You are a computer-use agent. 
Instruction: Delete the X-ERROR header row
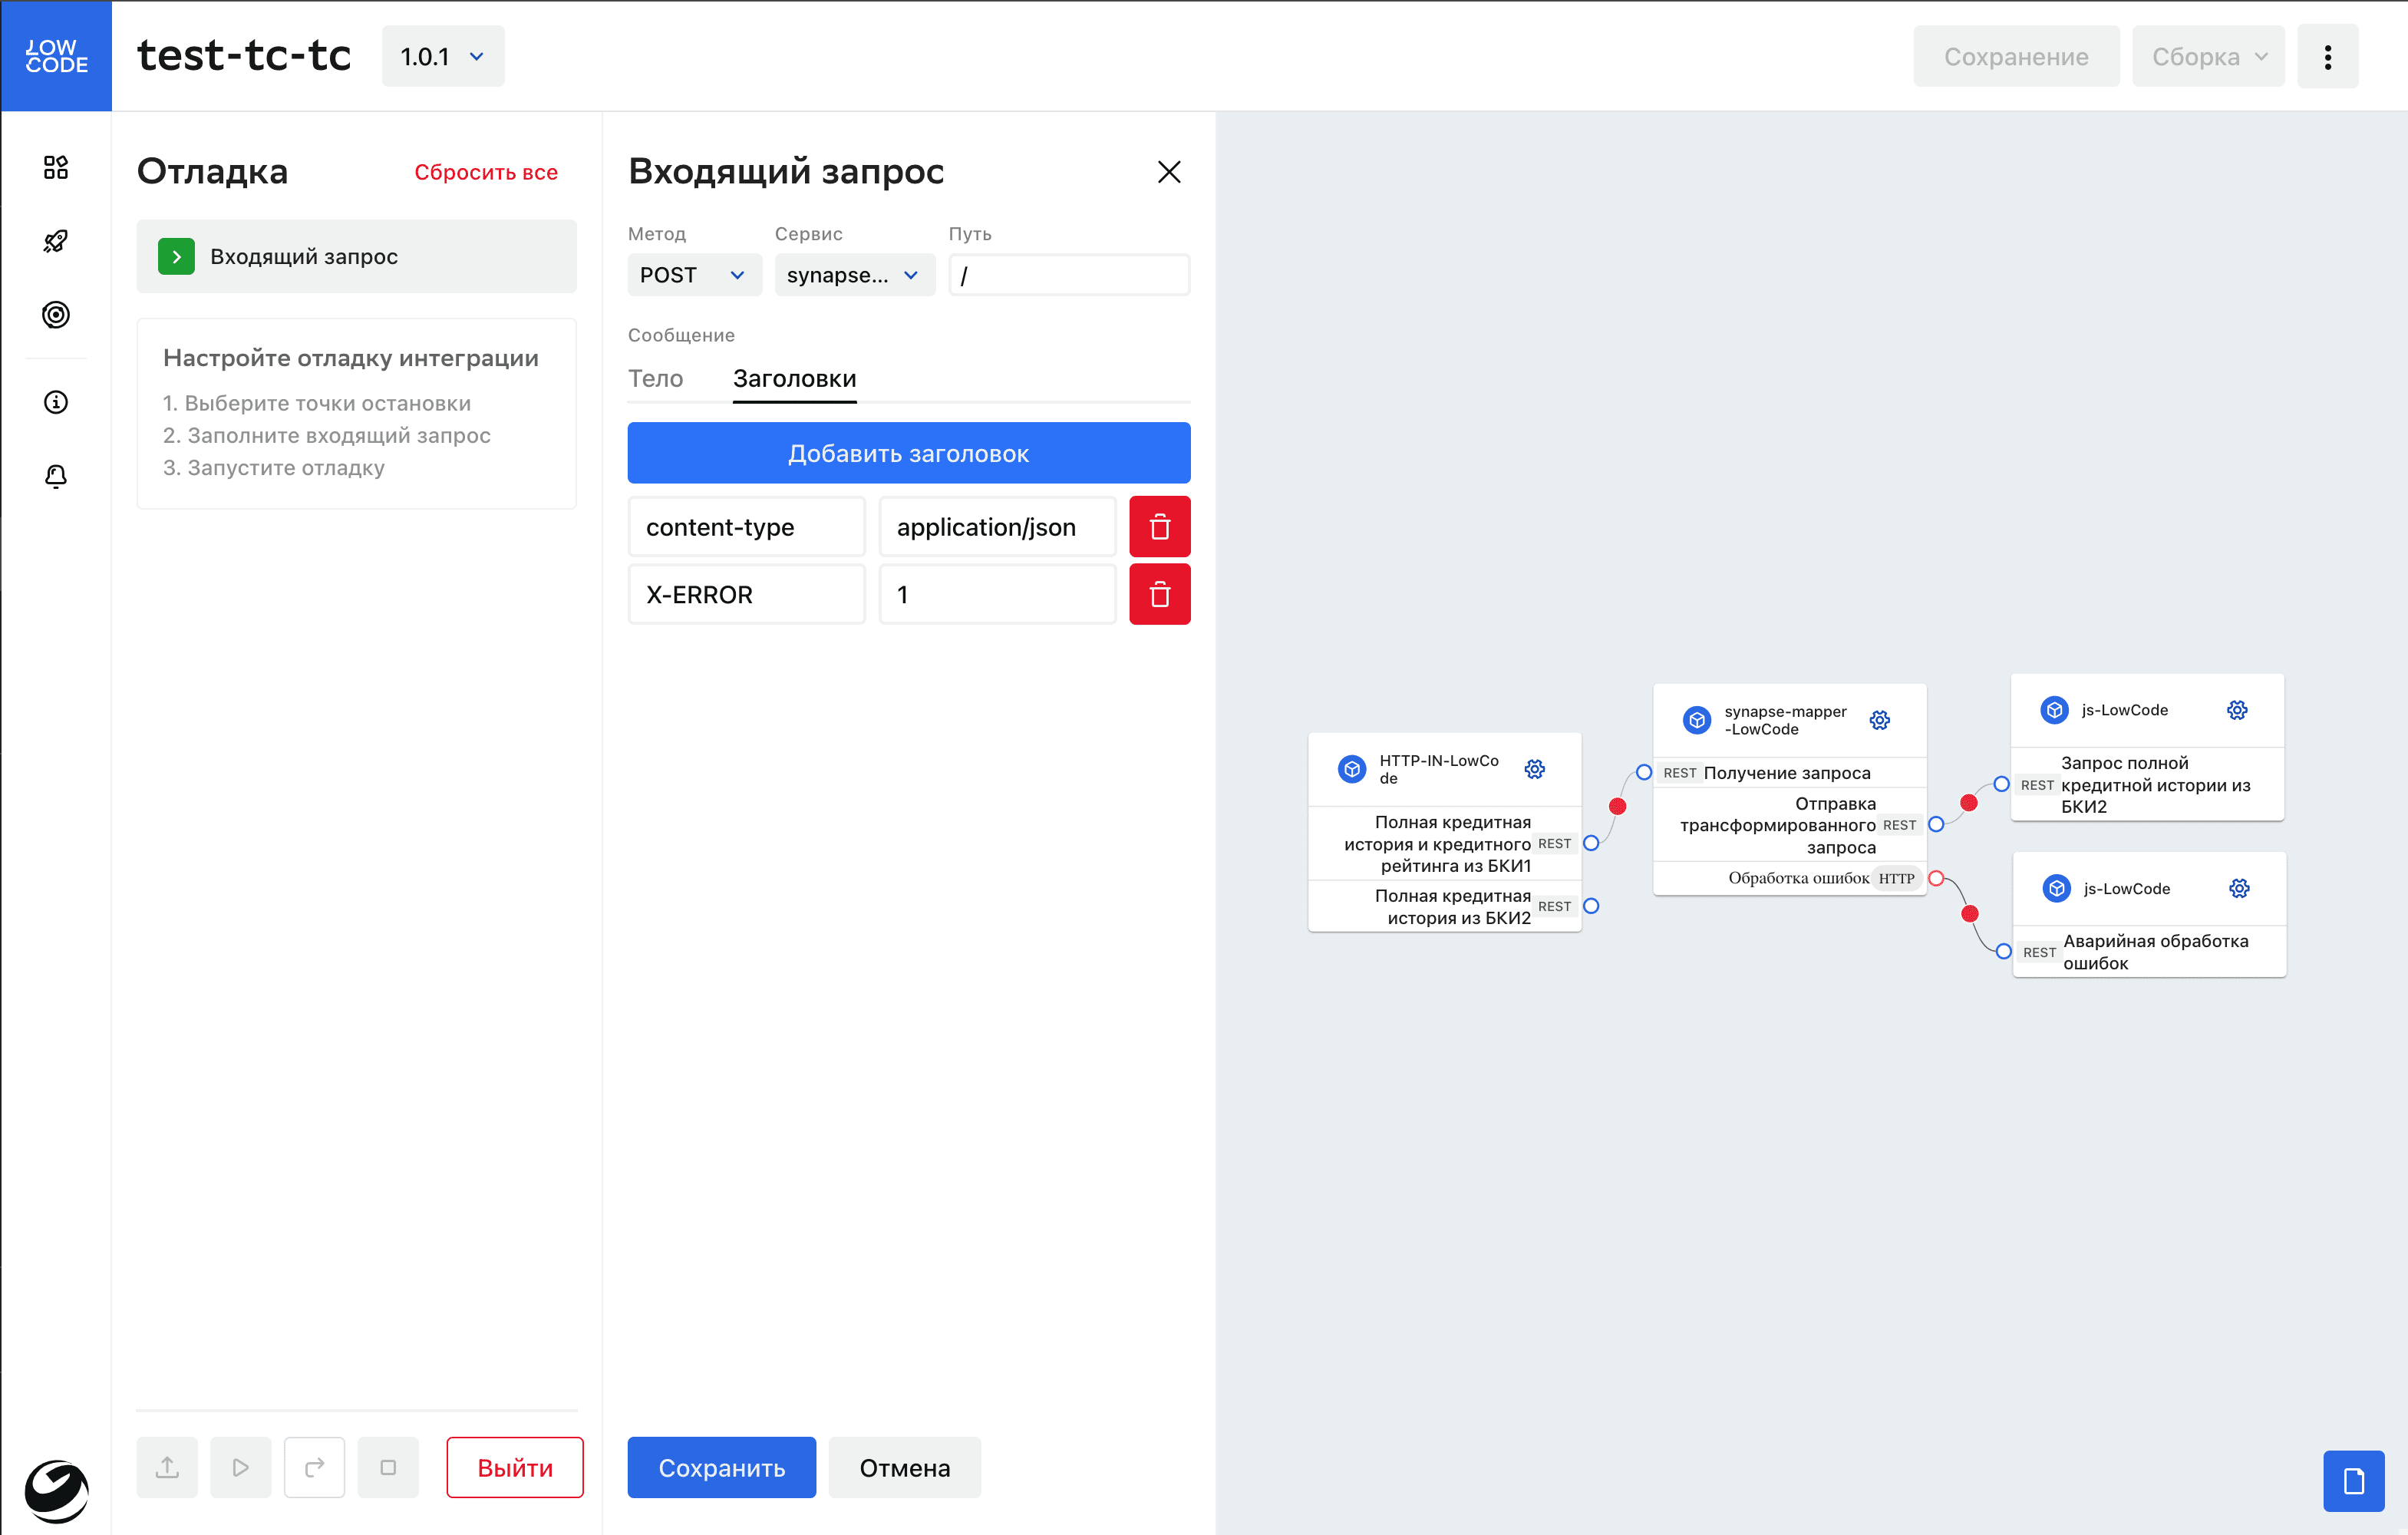point(1159,594)
